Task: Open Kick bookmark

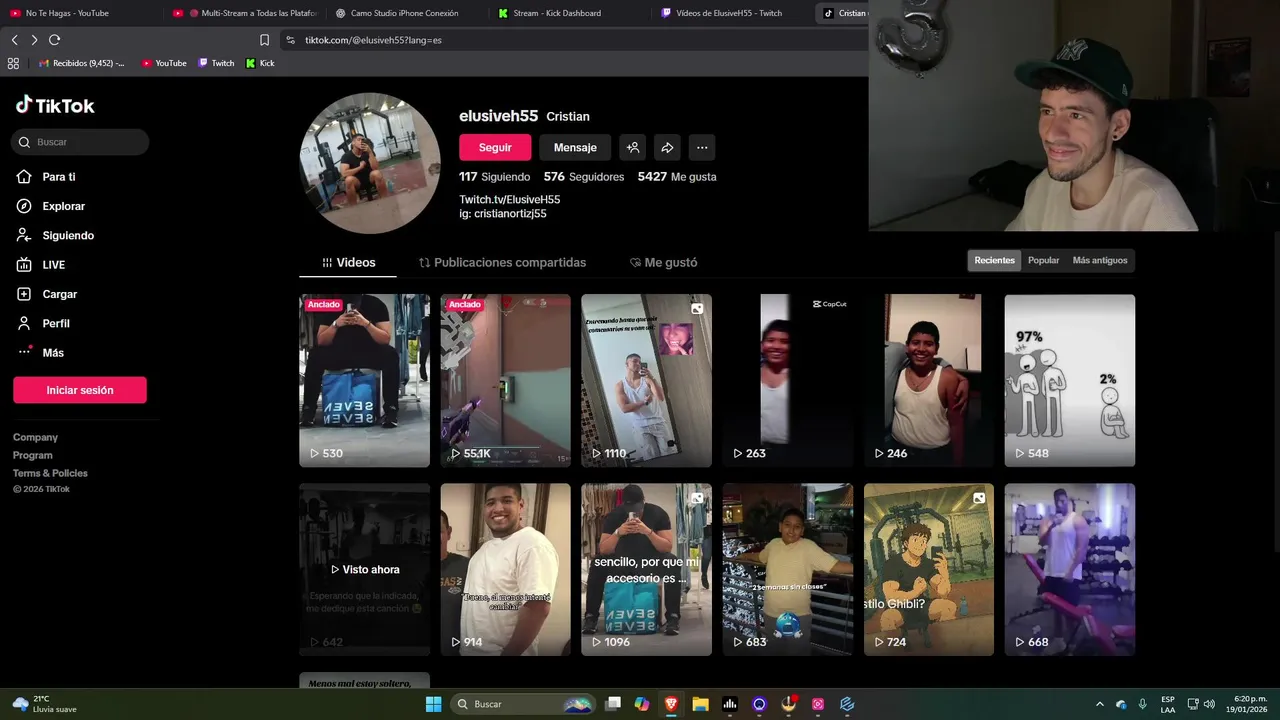Action: coord(260,63)
